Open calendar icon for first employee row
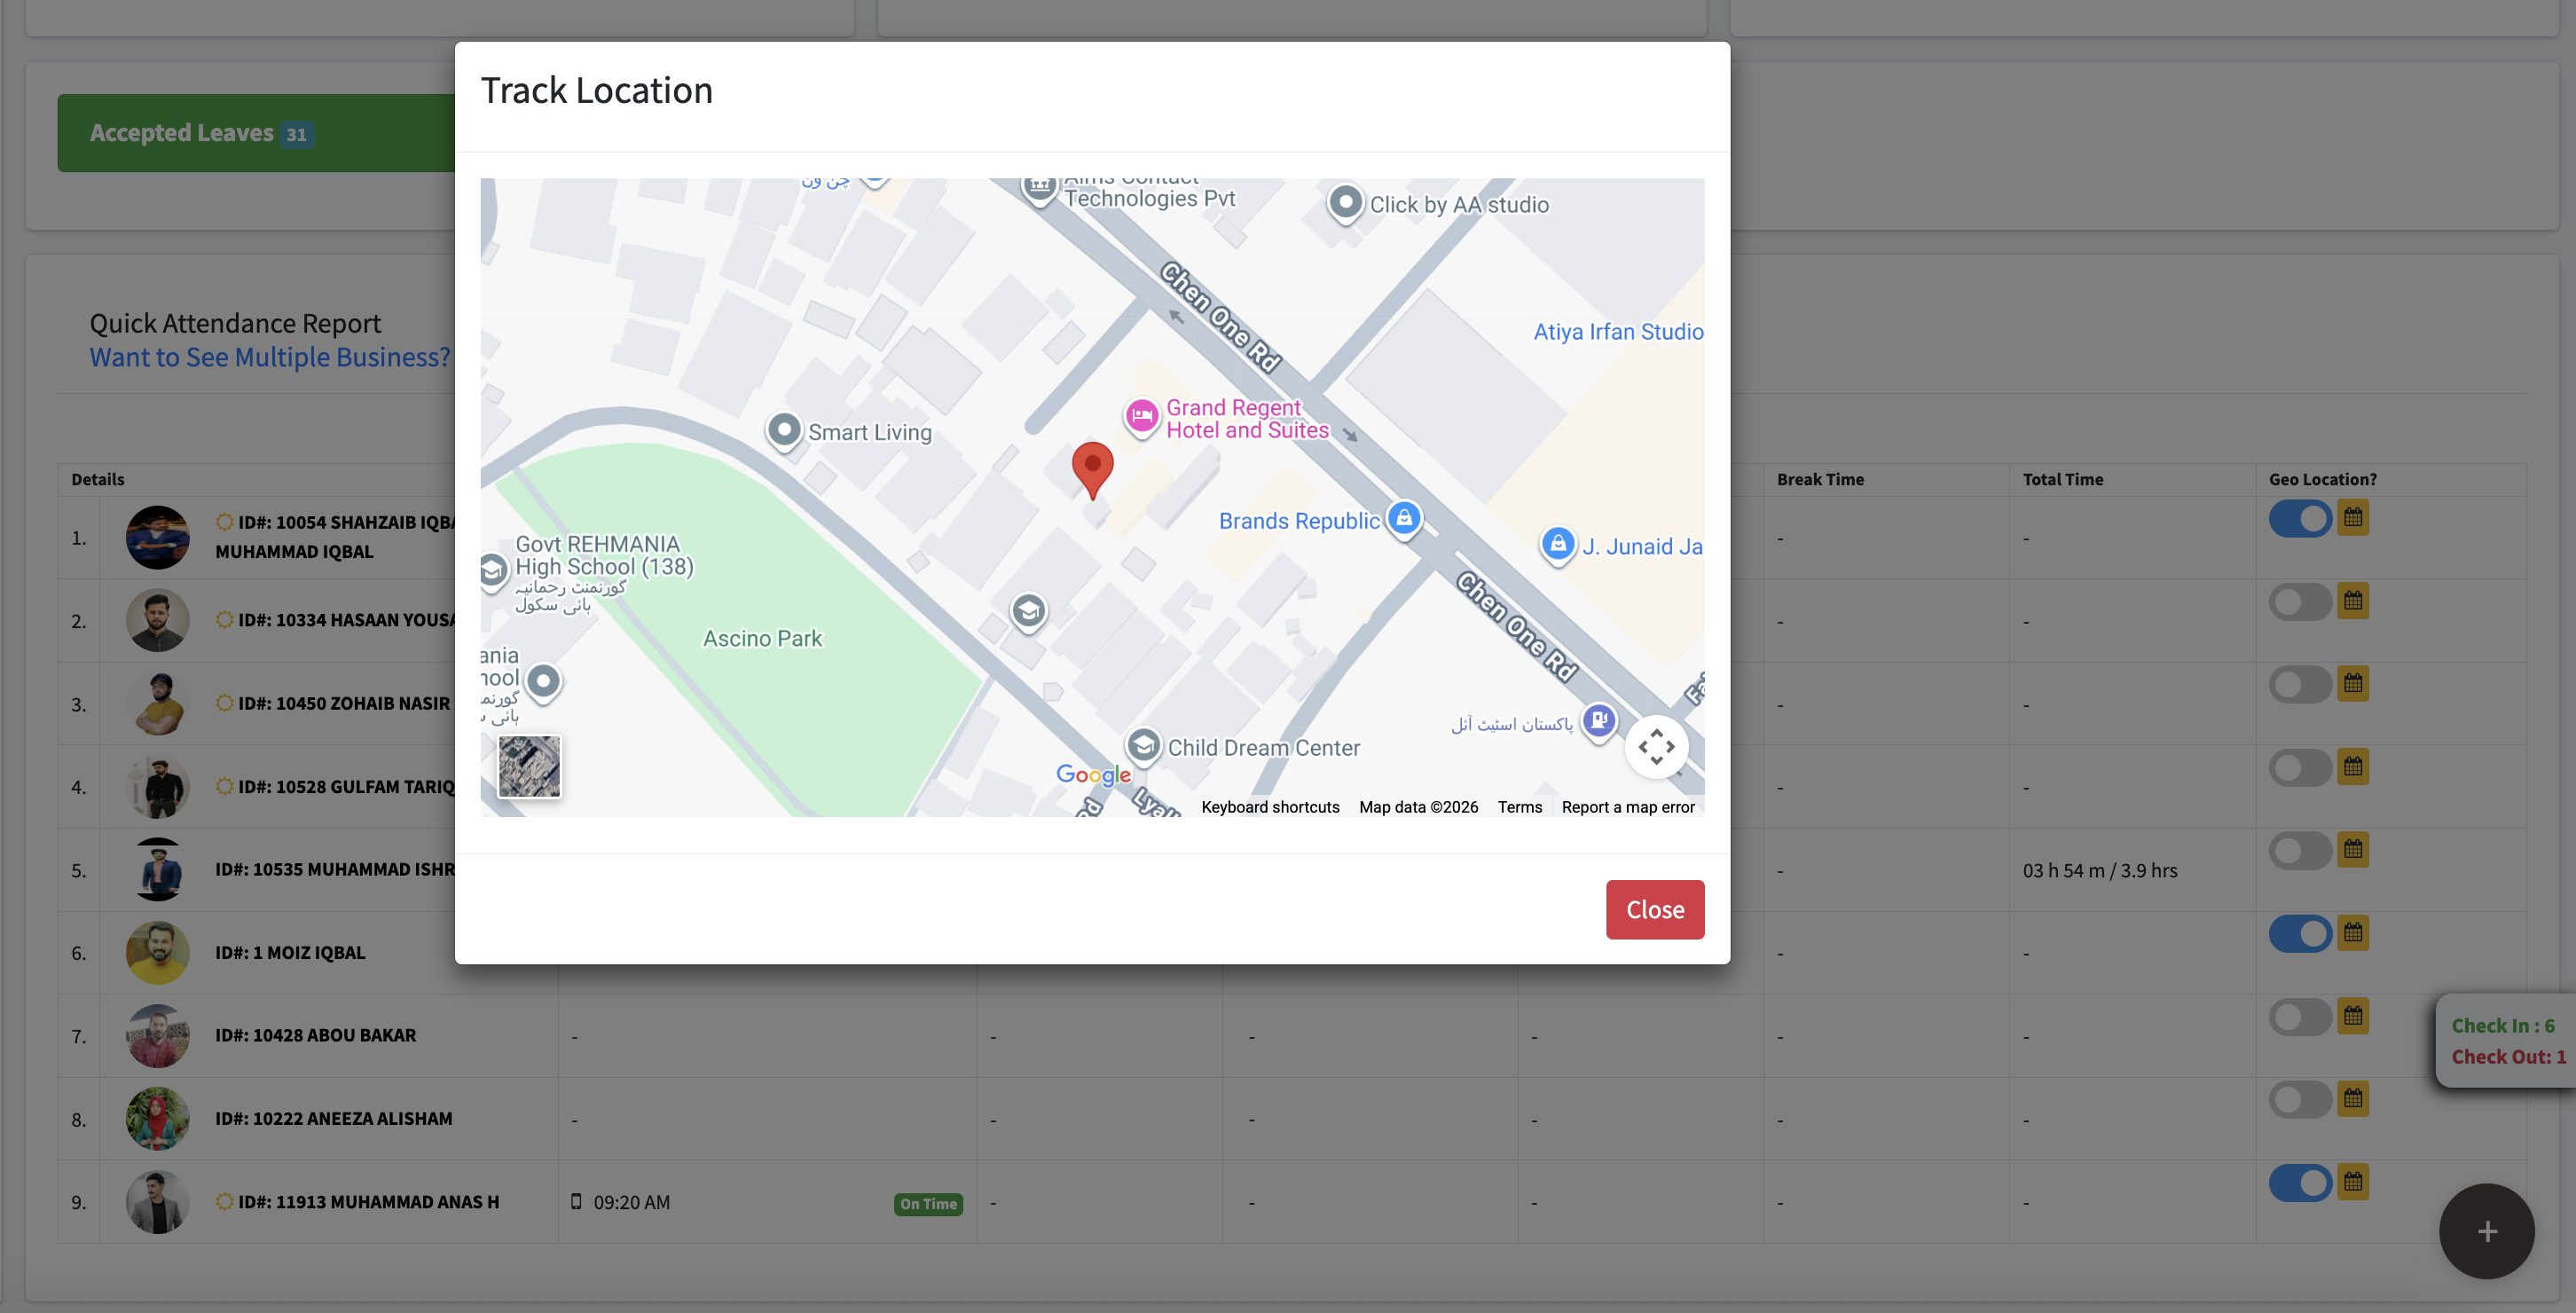This screenshot has height=1313, width=2576. click(2353, 517)
